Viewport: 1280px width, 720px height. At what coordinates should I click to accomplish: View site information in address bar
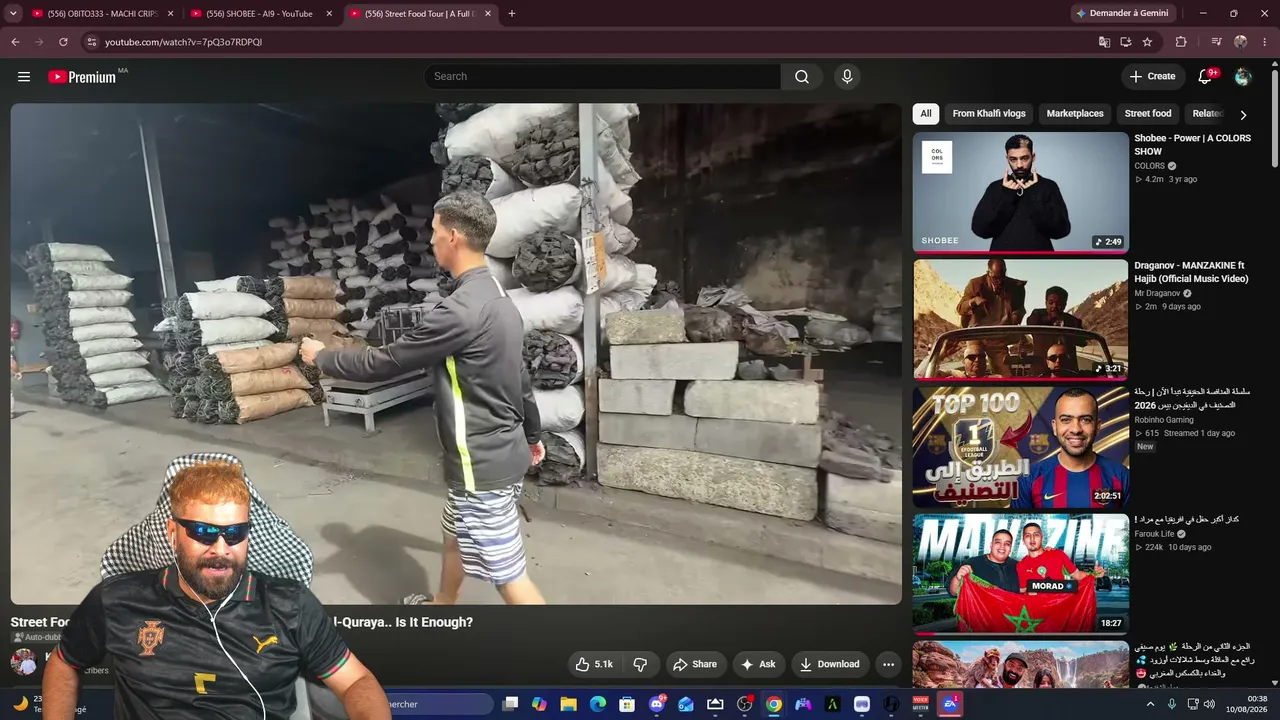click(91, 42)
